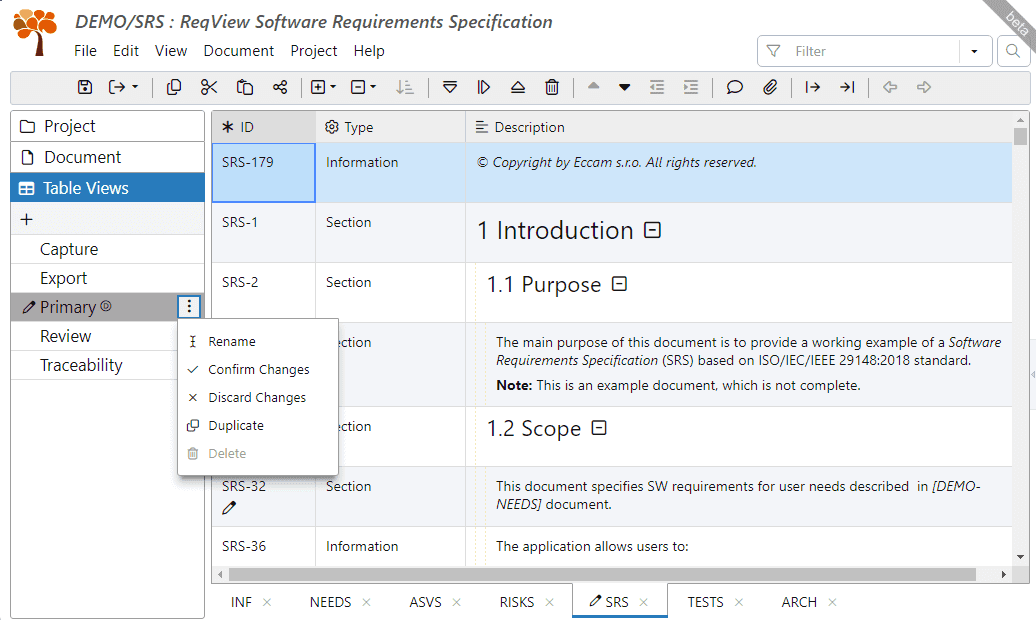
Task: Close the INF tab
Action: click(x=267, y=602)
